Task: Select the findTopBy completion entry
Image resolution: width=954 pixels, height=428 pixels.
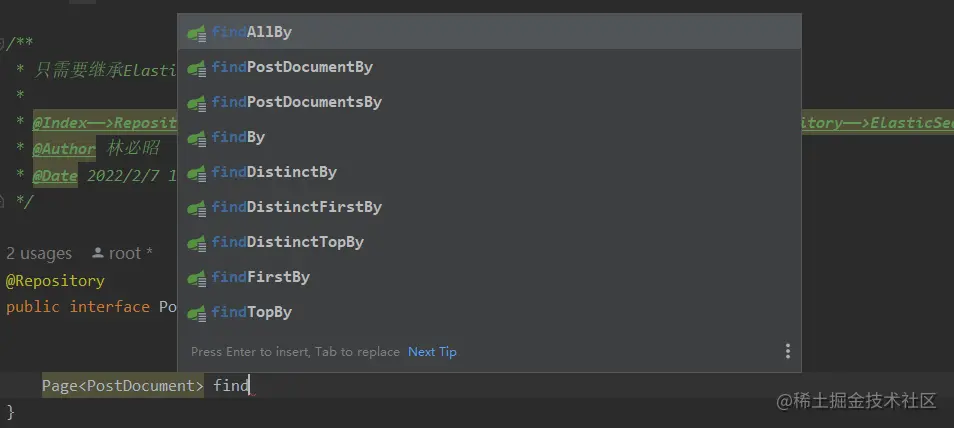Action: [x=489, y=312]
